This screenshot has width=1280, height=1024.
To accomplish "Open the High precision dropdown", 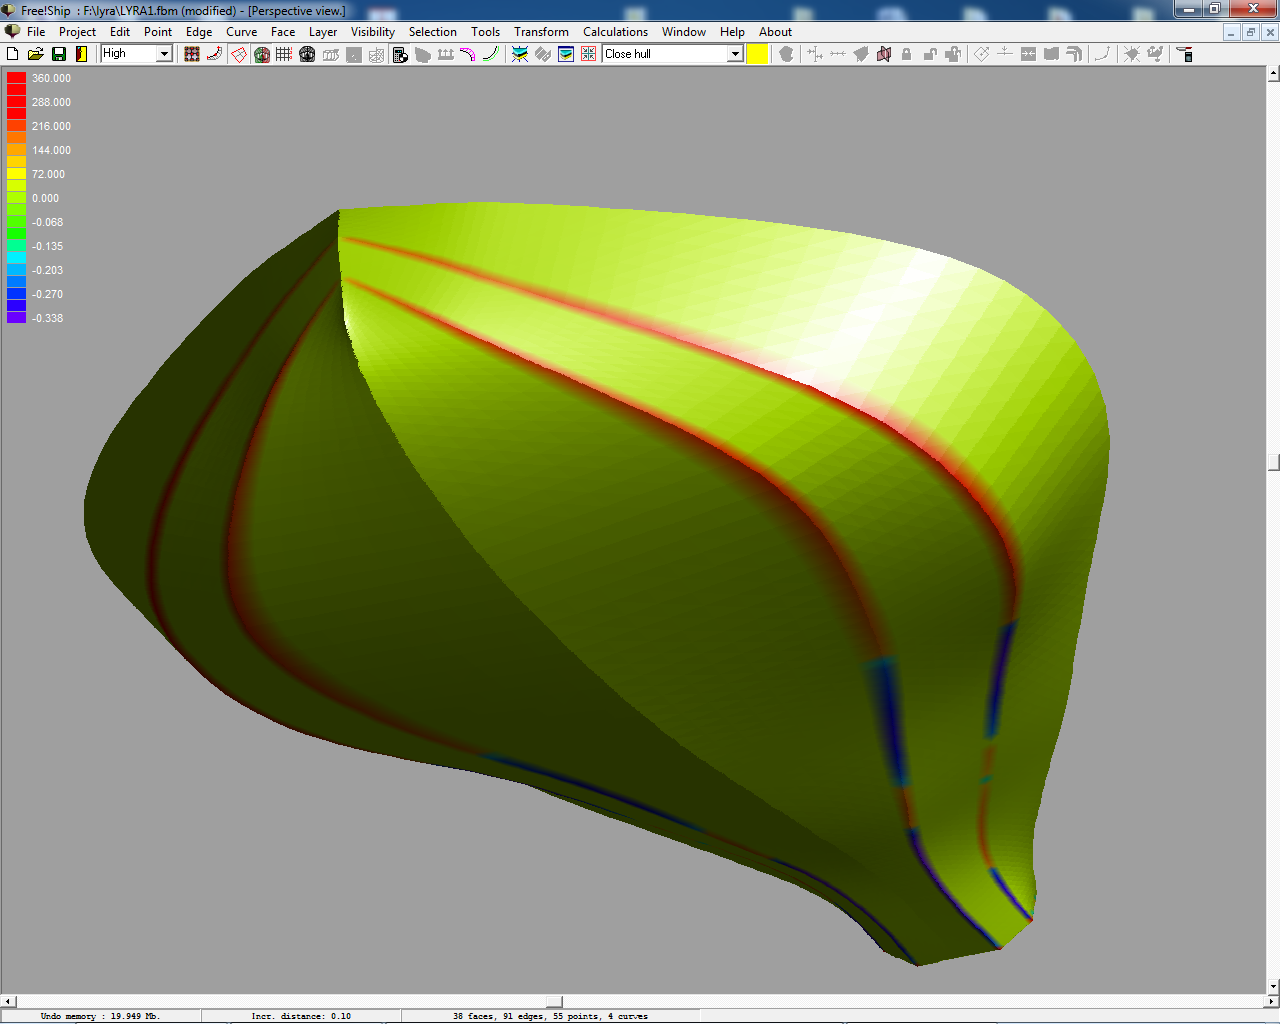I will coord(164,54).
